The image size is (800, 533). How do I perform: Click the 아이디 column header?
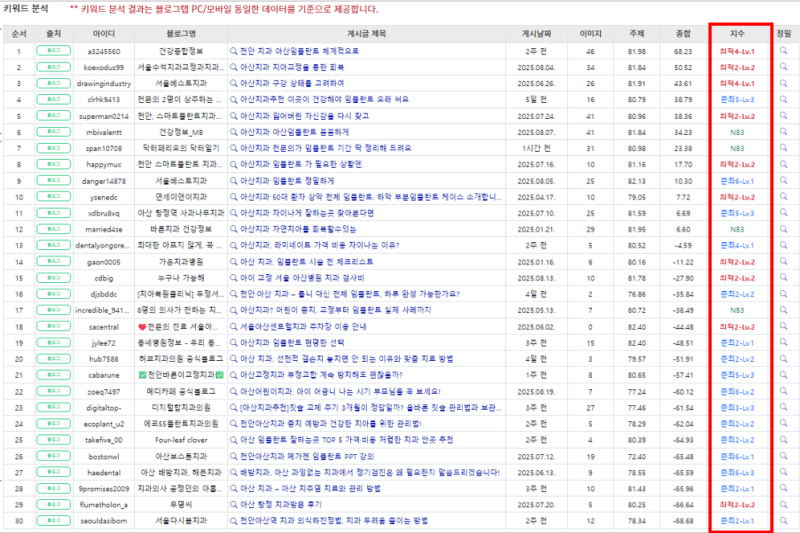[x=104, y=34]
